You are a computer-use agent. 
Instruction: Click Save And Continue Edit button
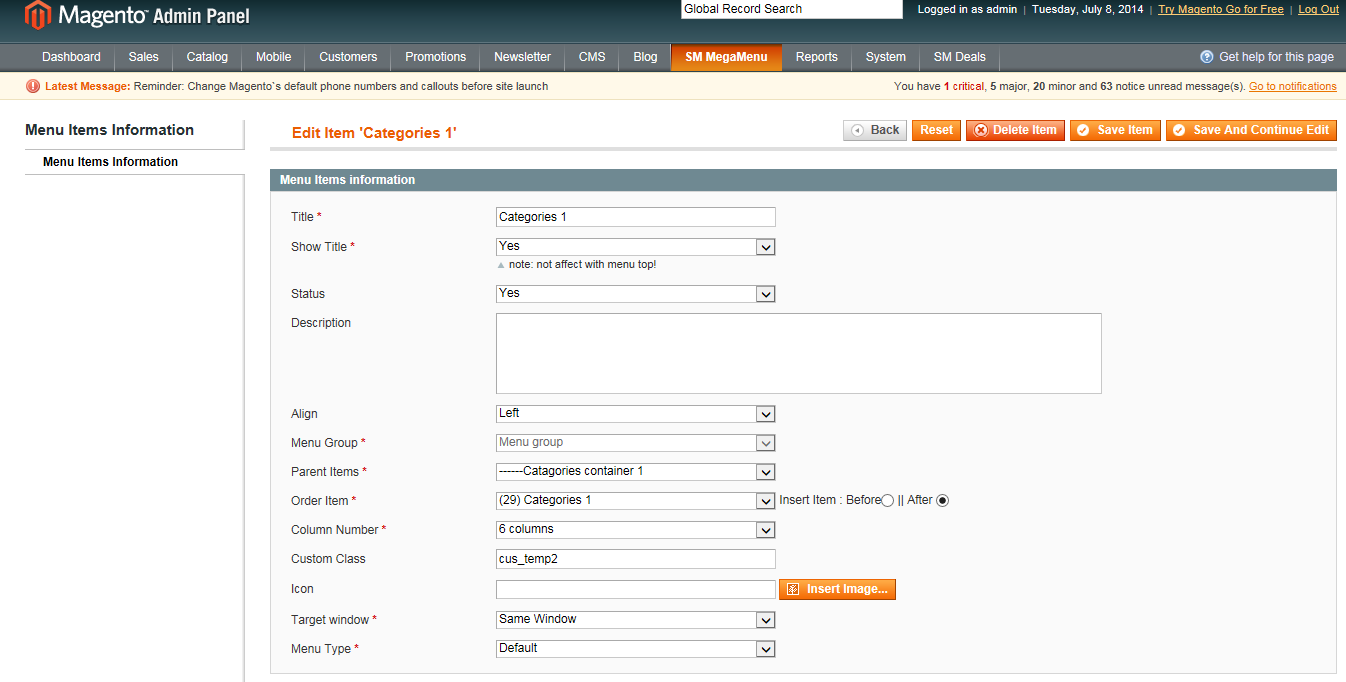pyautogui.click(x=1251, y=130)
